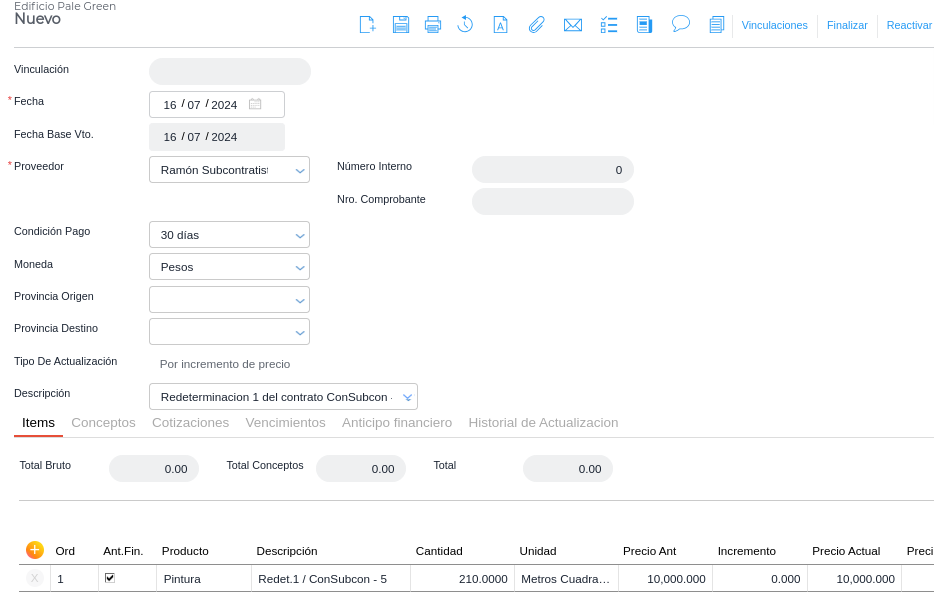This screenshot has height=606, width=934.
Task: Send by email using the envelope icon
Action: pos(573,25)
